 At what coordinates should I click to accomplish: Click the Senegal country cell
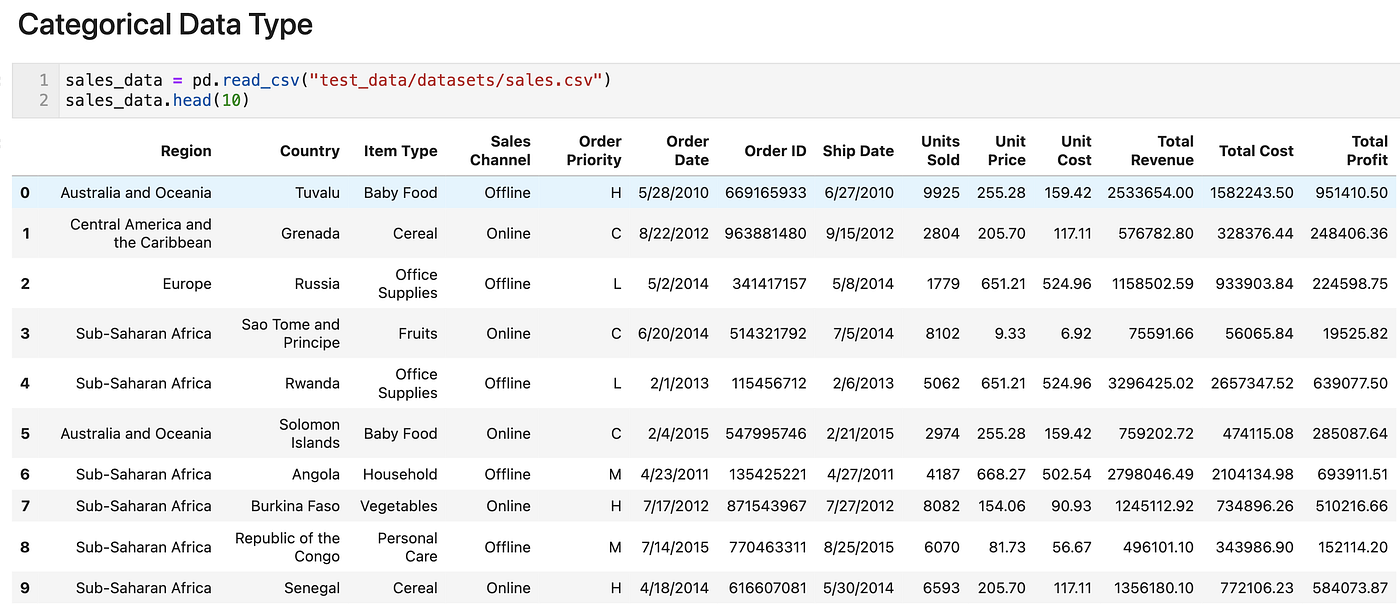pyautogui.click(x=311, y=588)
